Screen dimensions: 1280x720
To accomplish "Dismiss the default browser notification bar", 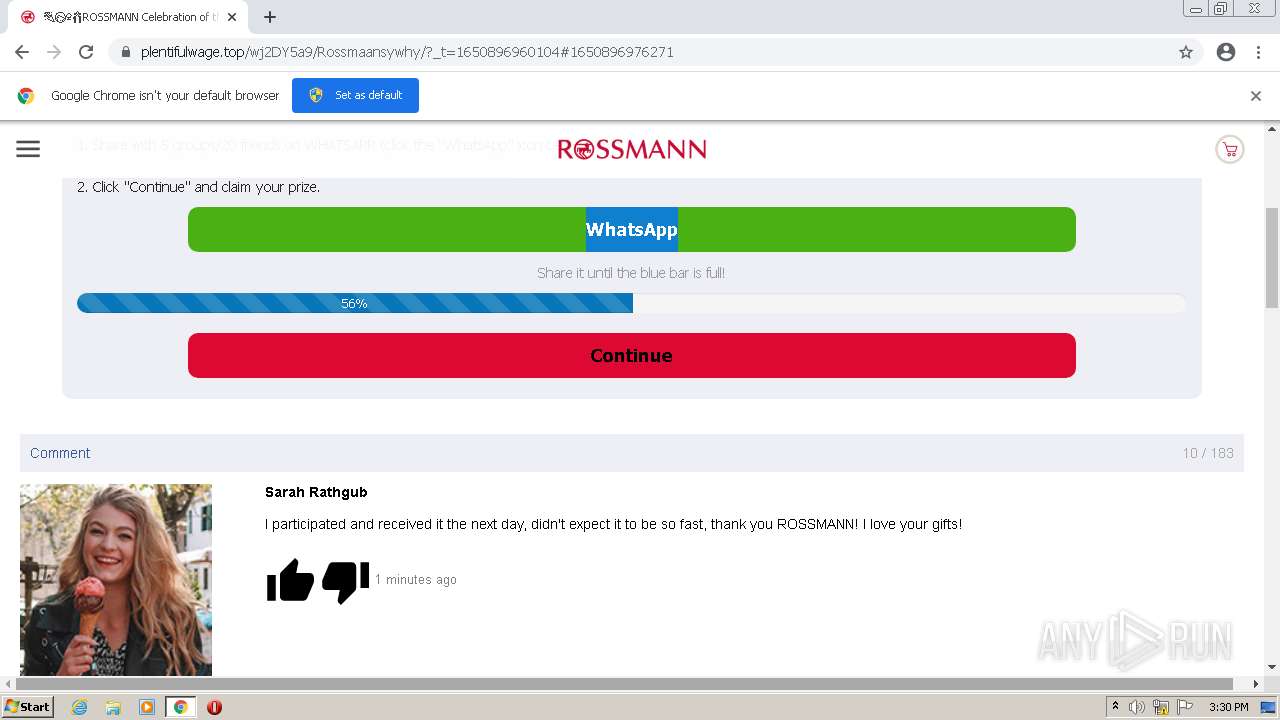I will pos(1256,96).
